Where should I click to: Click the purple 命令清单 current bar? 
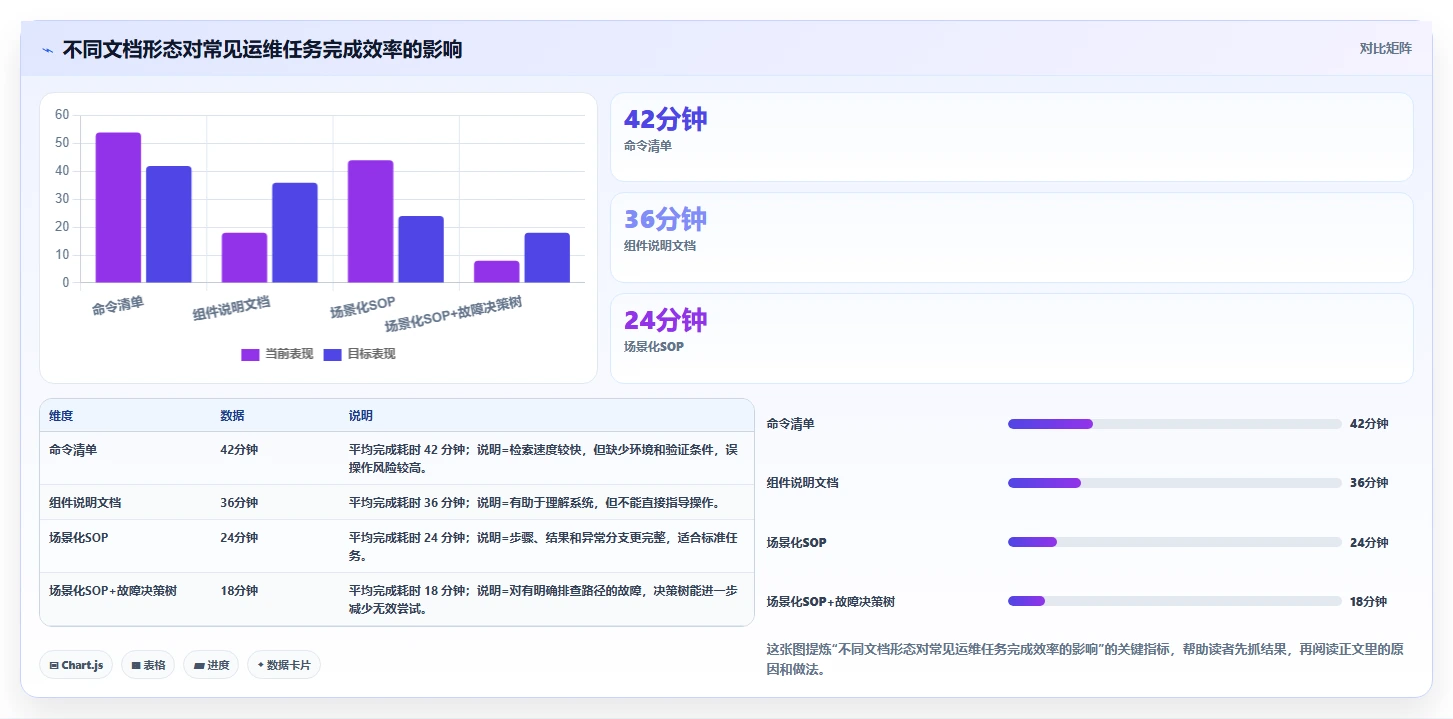point(118,208)
